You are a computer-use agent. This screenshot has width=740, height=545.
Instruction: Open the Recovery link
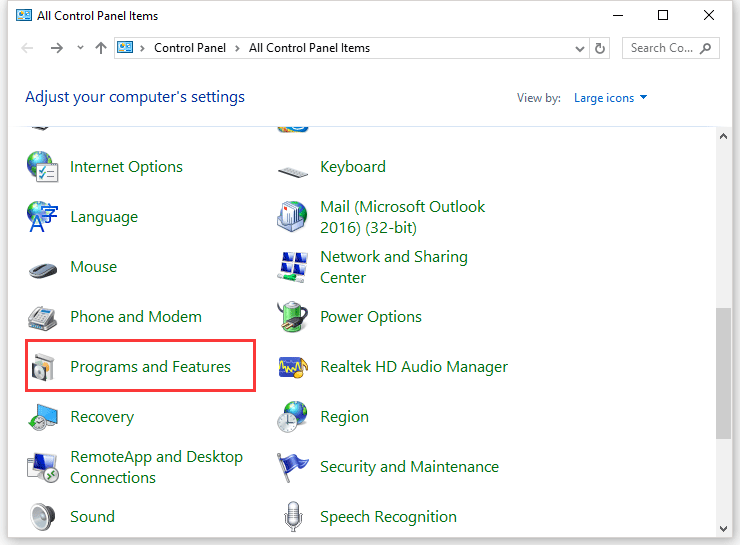point(102,417)
